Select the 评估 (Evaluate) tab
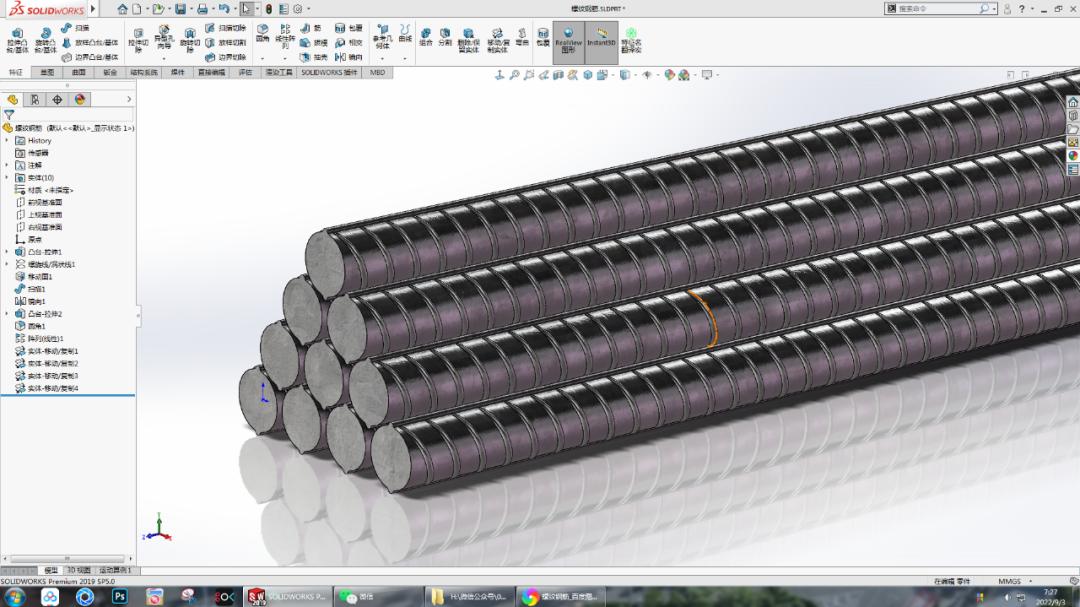The width and height of the screenshot is (1080, 607). pyautogui.click(x=244, y=72)
